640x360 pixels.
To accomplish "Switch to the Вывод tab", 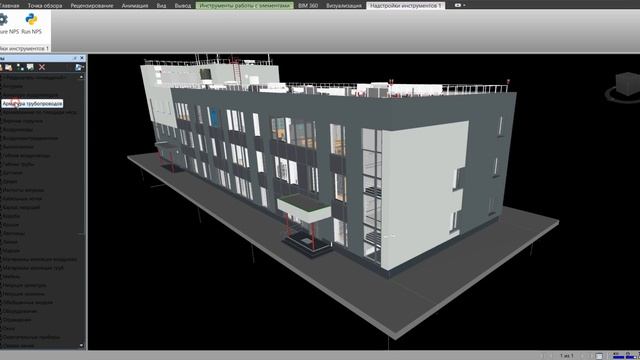I will pos(182,6).
